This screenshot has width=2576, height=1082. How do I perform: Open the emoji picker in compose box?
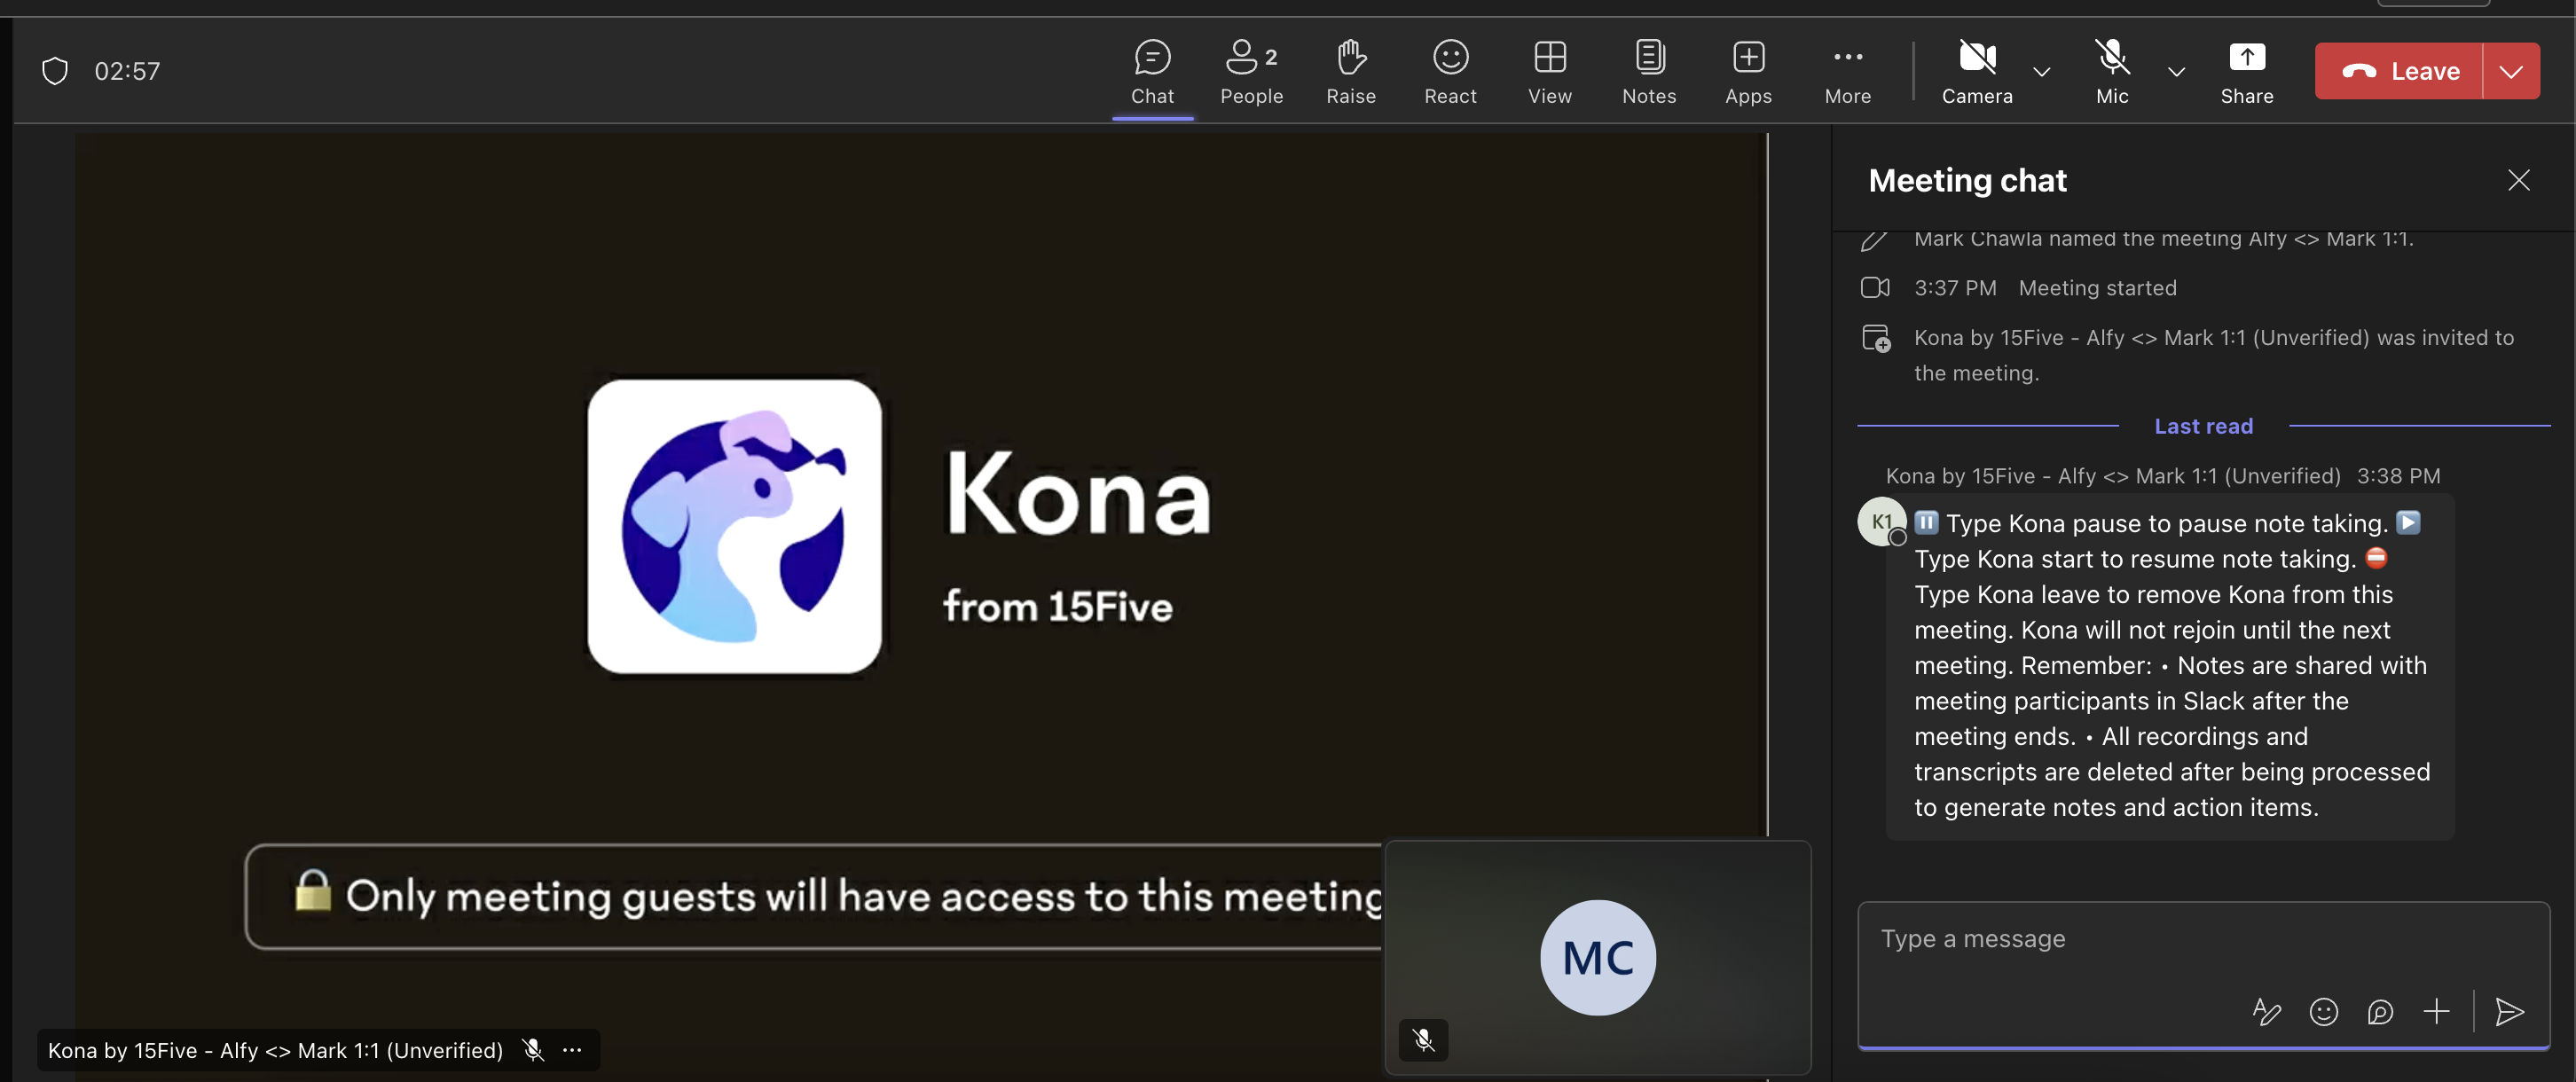pos(2324,1012)
